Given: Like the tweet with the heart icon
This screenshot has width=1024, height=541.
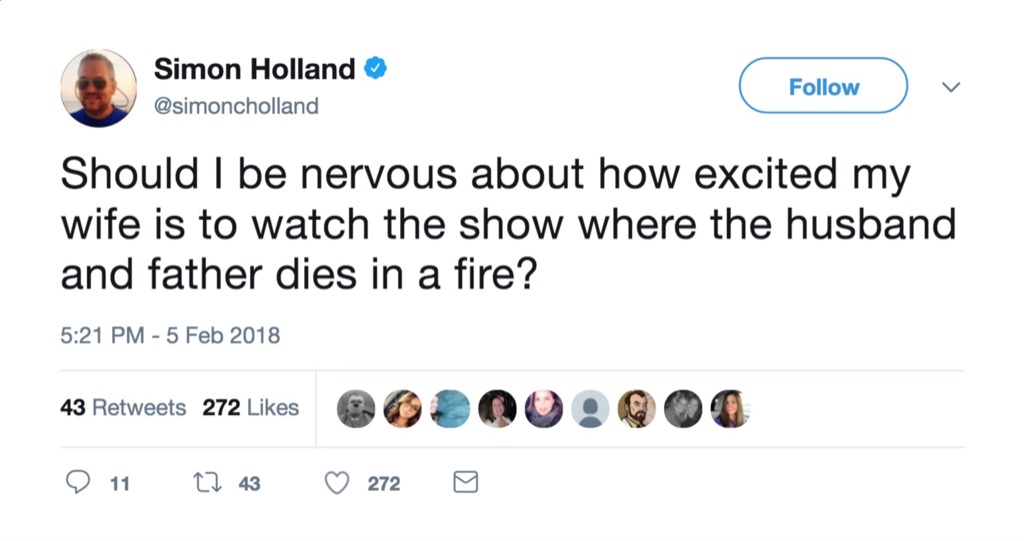Looking at the screenshot, I should pyautogui.click(x=338, y=483).
